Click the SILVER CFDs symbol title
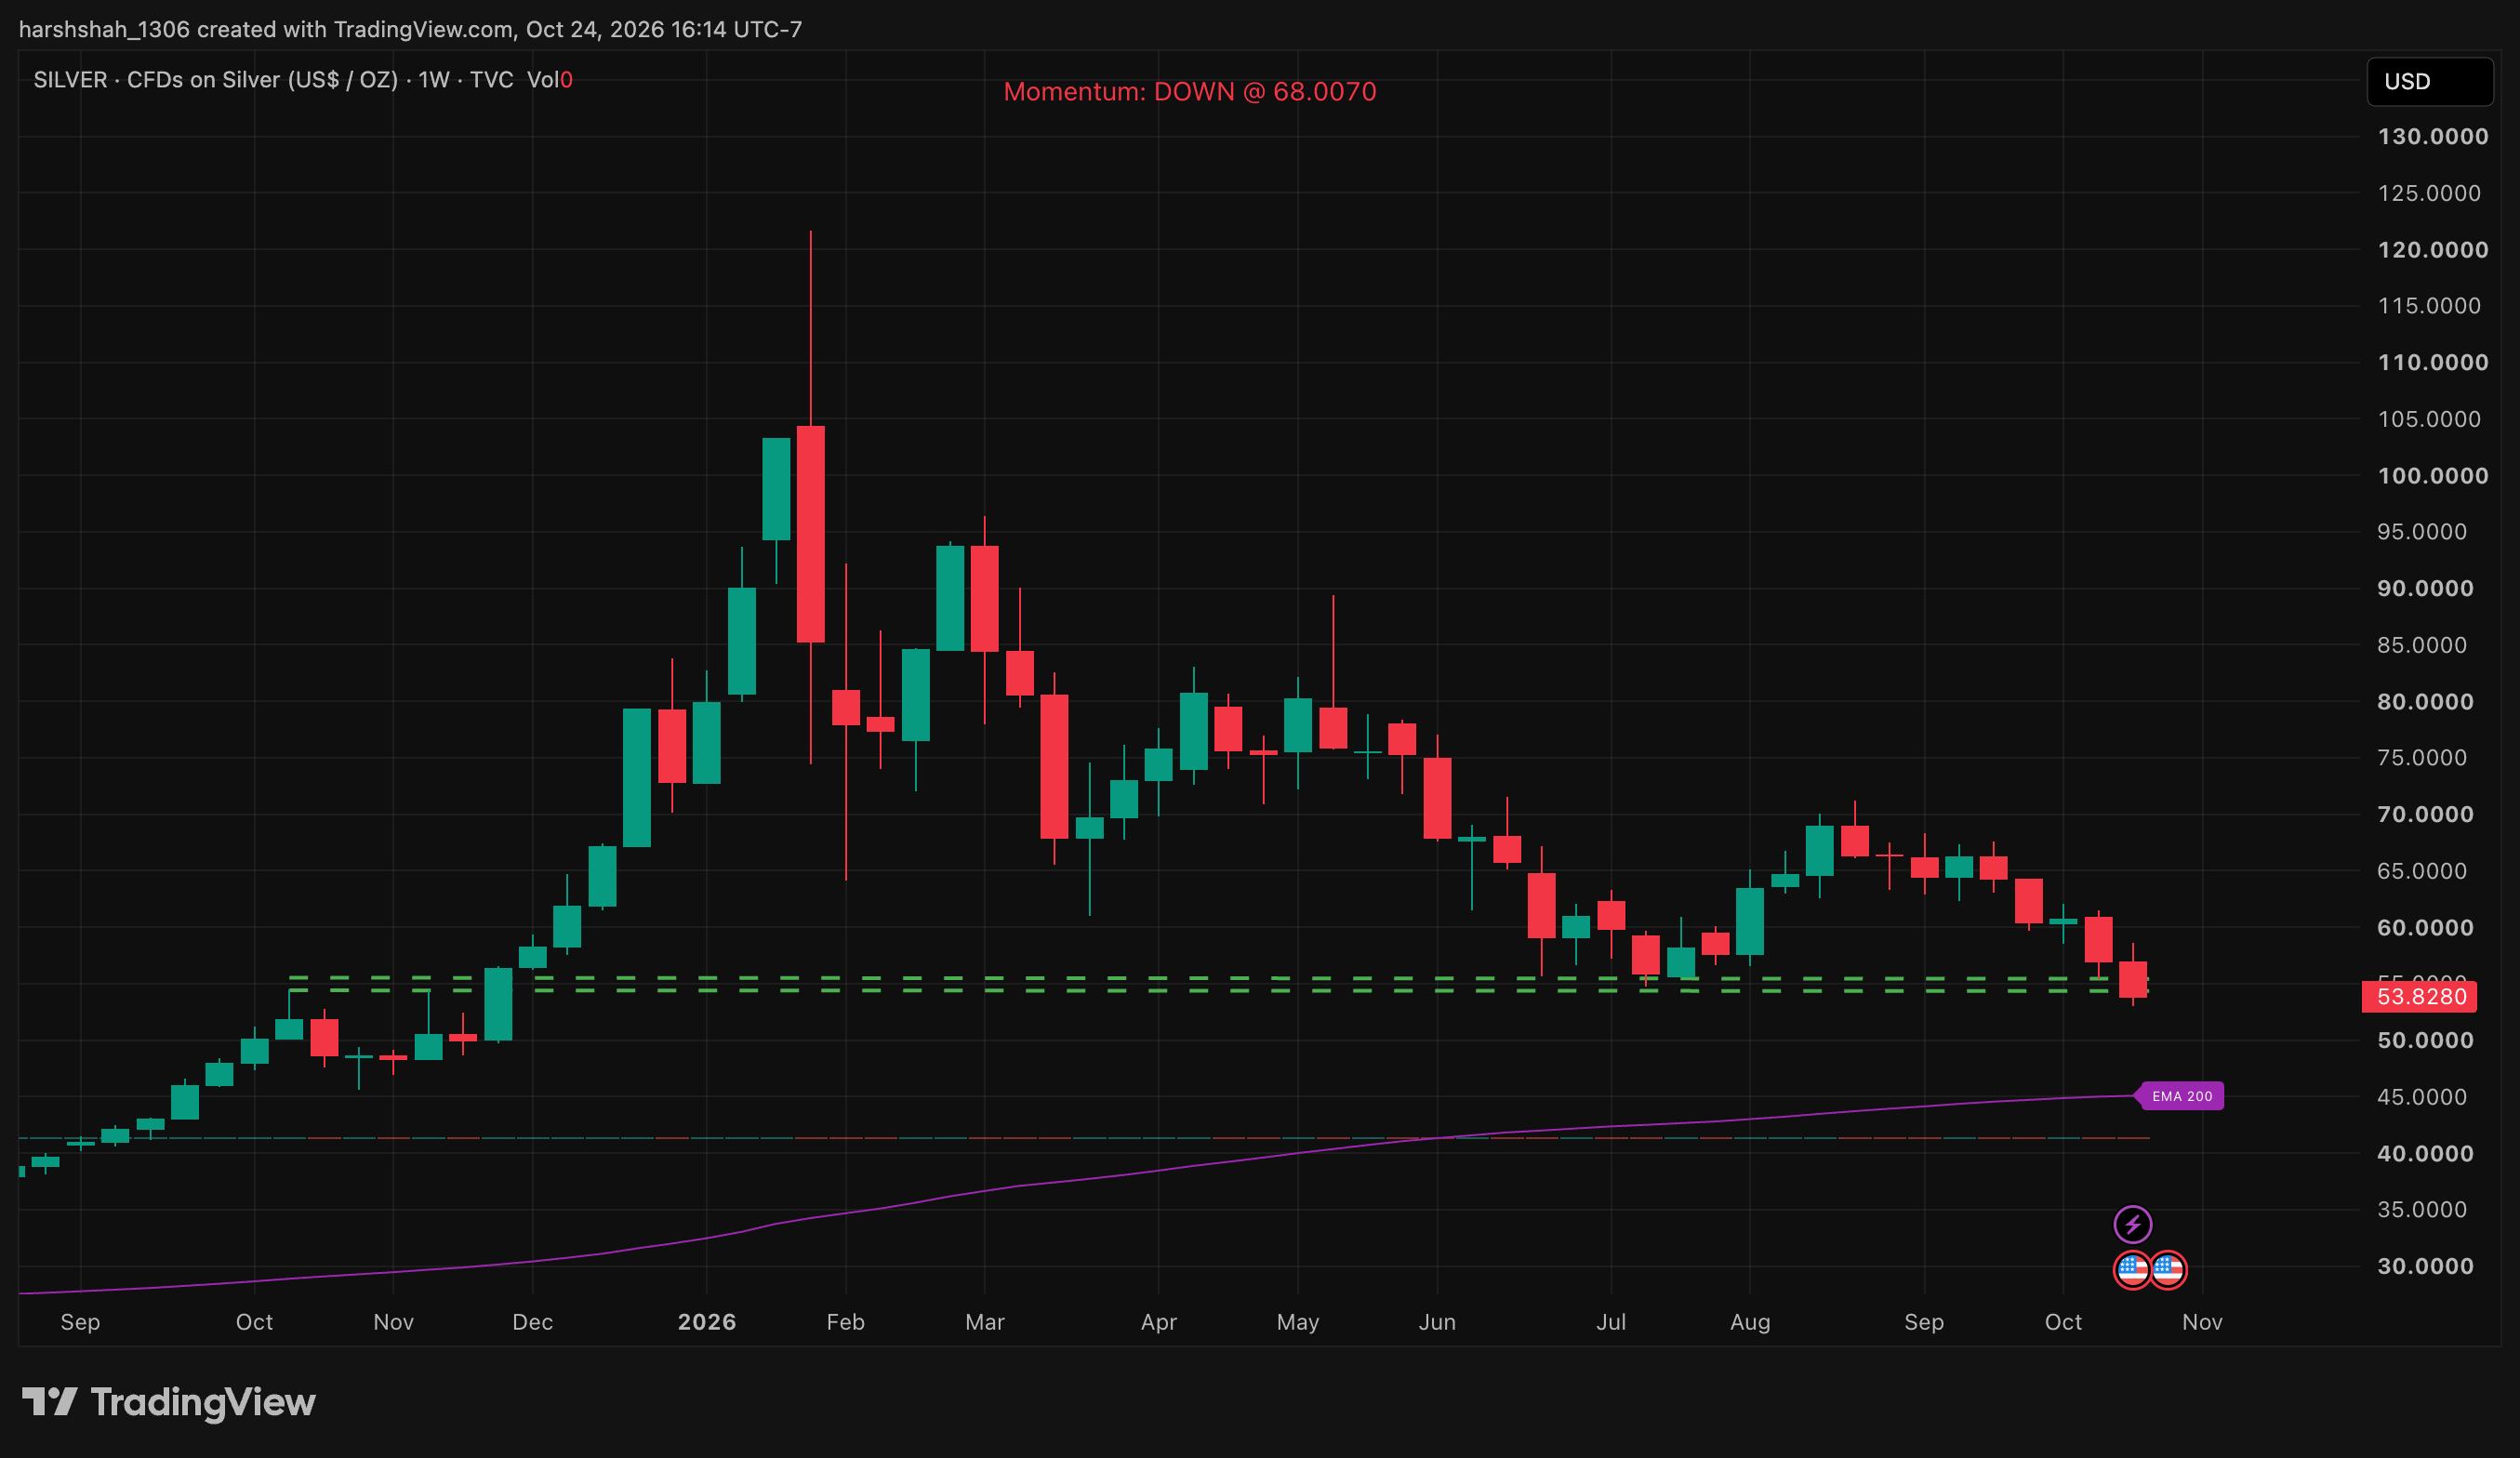The image size is (2520, 1458). (272, 80)
